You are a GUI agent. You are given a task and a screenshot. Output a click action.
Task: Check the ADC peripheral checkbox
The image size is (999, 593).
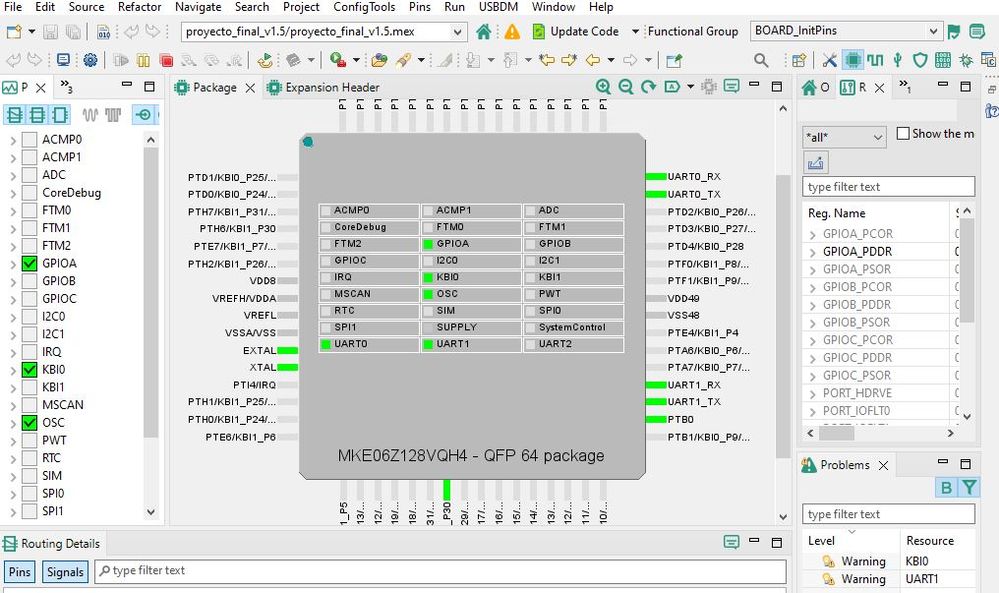click(29, 175)
